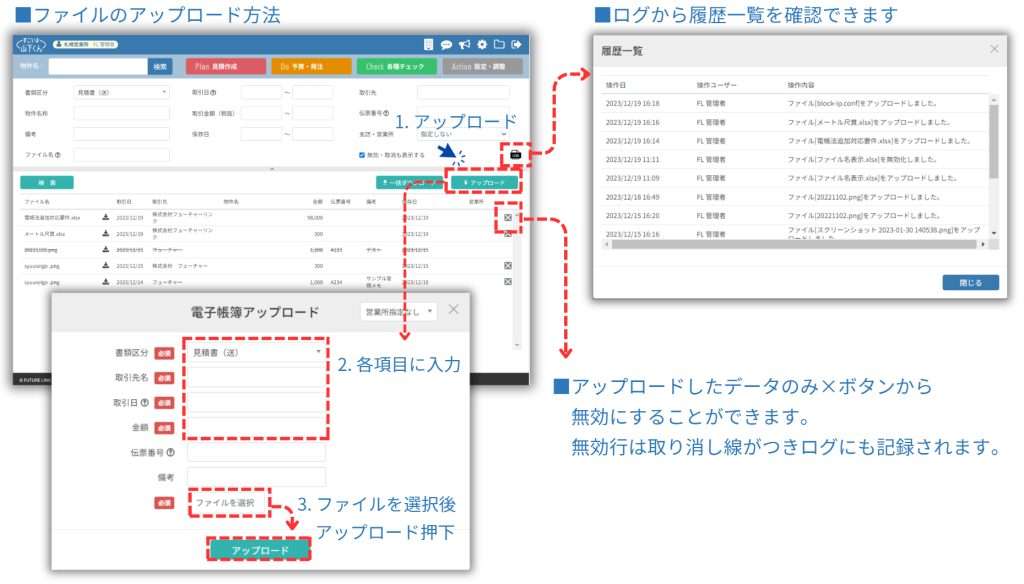The height and width of the screenshot is (584, 1024).
Task: Click the 取引先名 field in upload dialog
Action: click(256, 378)
